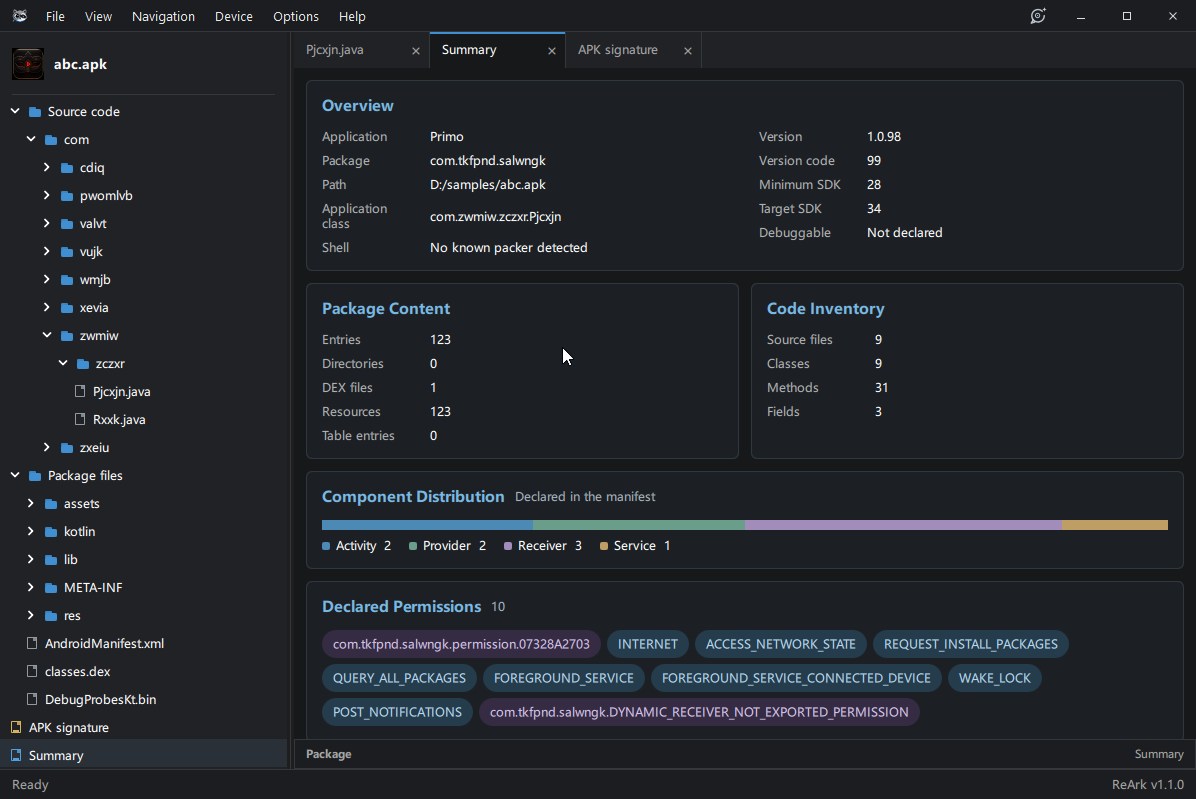This screenshot has width=1196, height=799.
Task: Click the tan Service bar segment
Action: coord(1114,525)
